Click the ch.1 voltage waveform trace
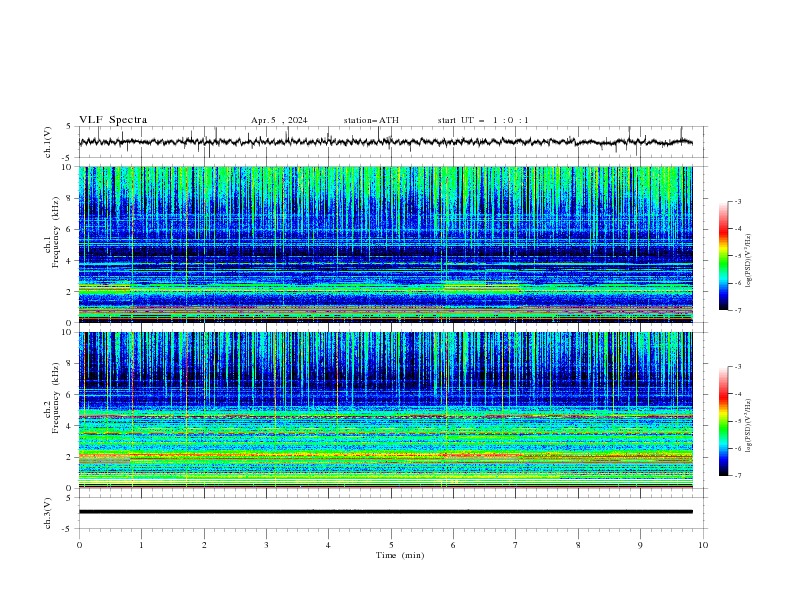This screenshot has height=612, width=792. click(385, 142)
